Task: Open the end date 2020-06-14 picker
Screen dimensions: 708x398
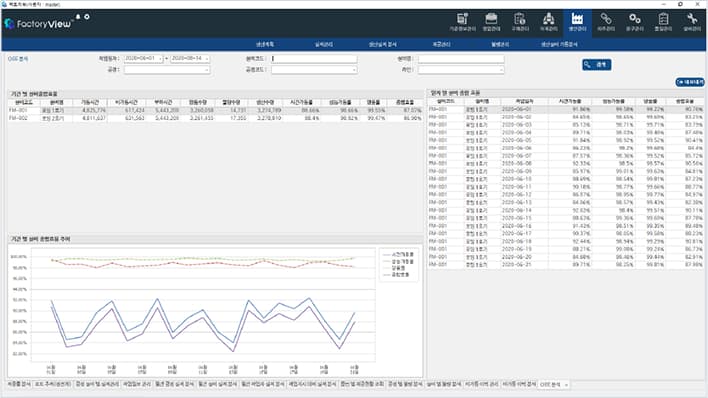Action: pos(190,59)
